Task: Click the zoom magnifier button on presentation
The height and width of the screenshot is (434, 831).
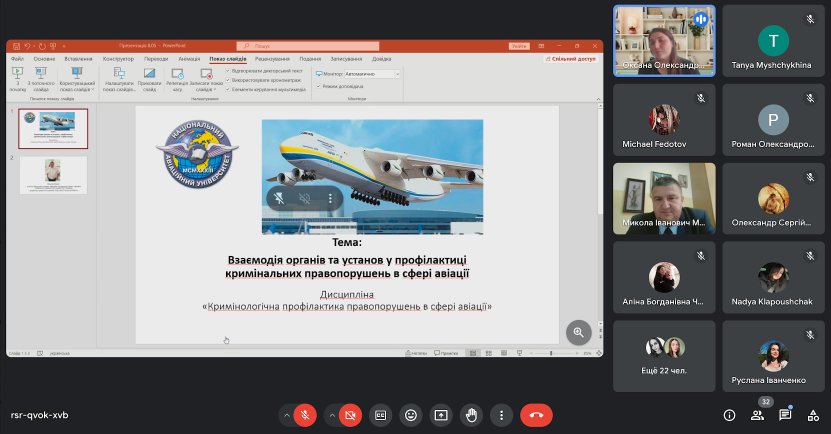Action: click(577, 332)
